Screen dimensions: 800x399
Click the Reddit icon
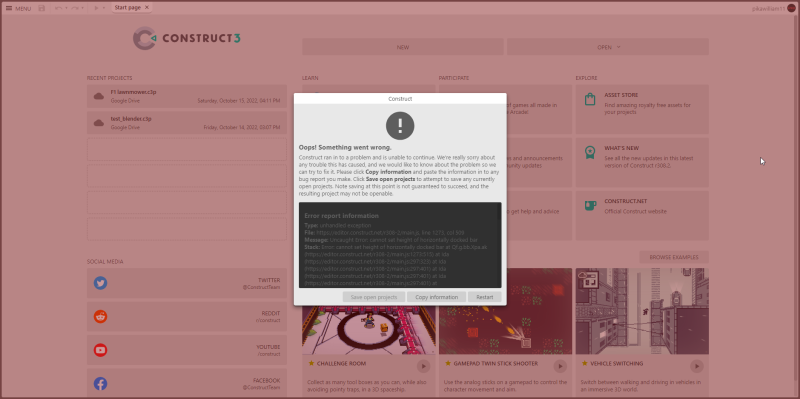pos(101,316)
